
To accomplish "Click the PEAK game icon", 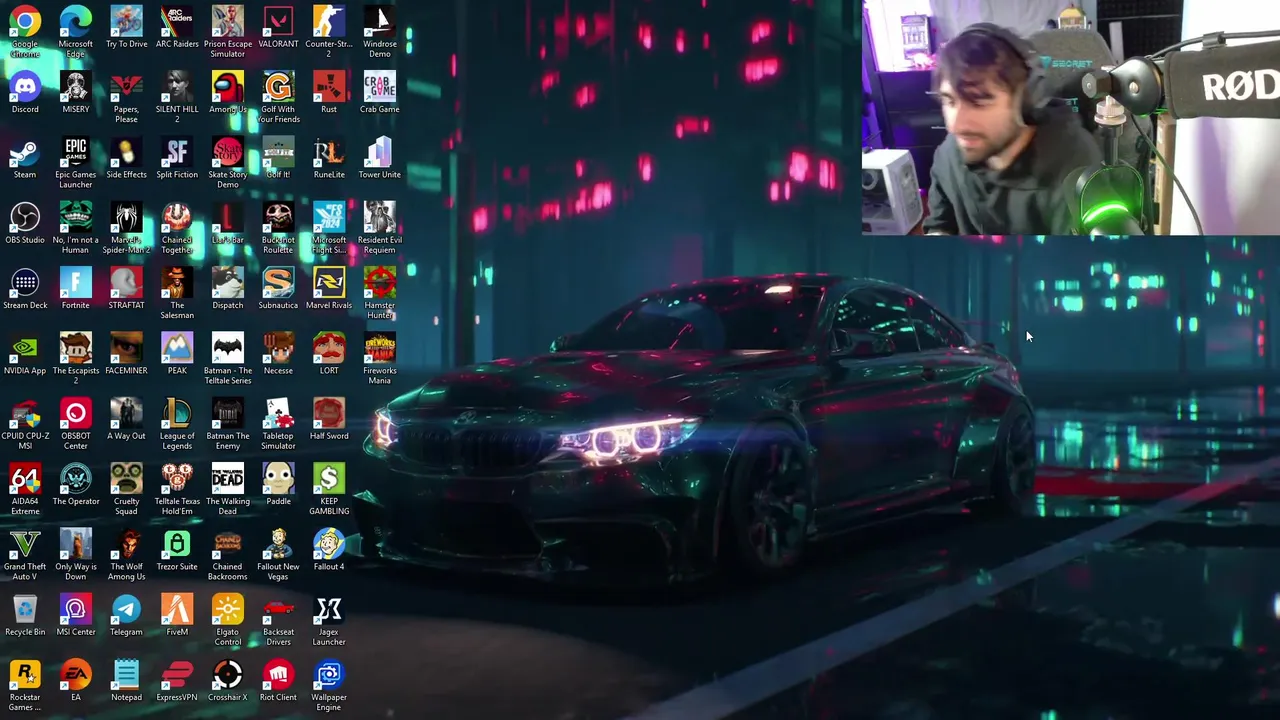I will 177,348.
